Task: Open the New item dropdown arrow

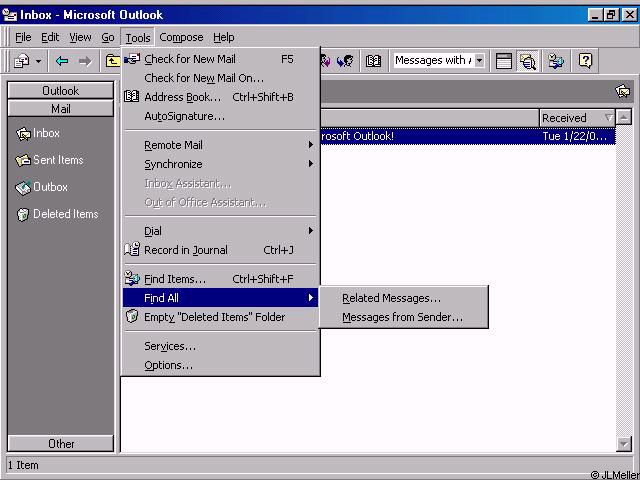Action: [38, 62]
